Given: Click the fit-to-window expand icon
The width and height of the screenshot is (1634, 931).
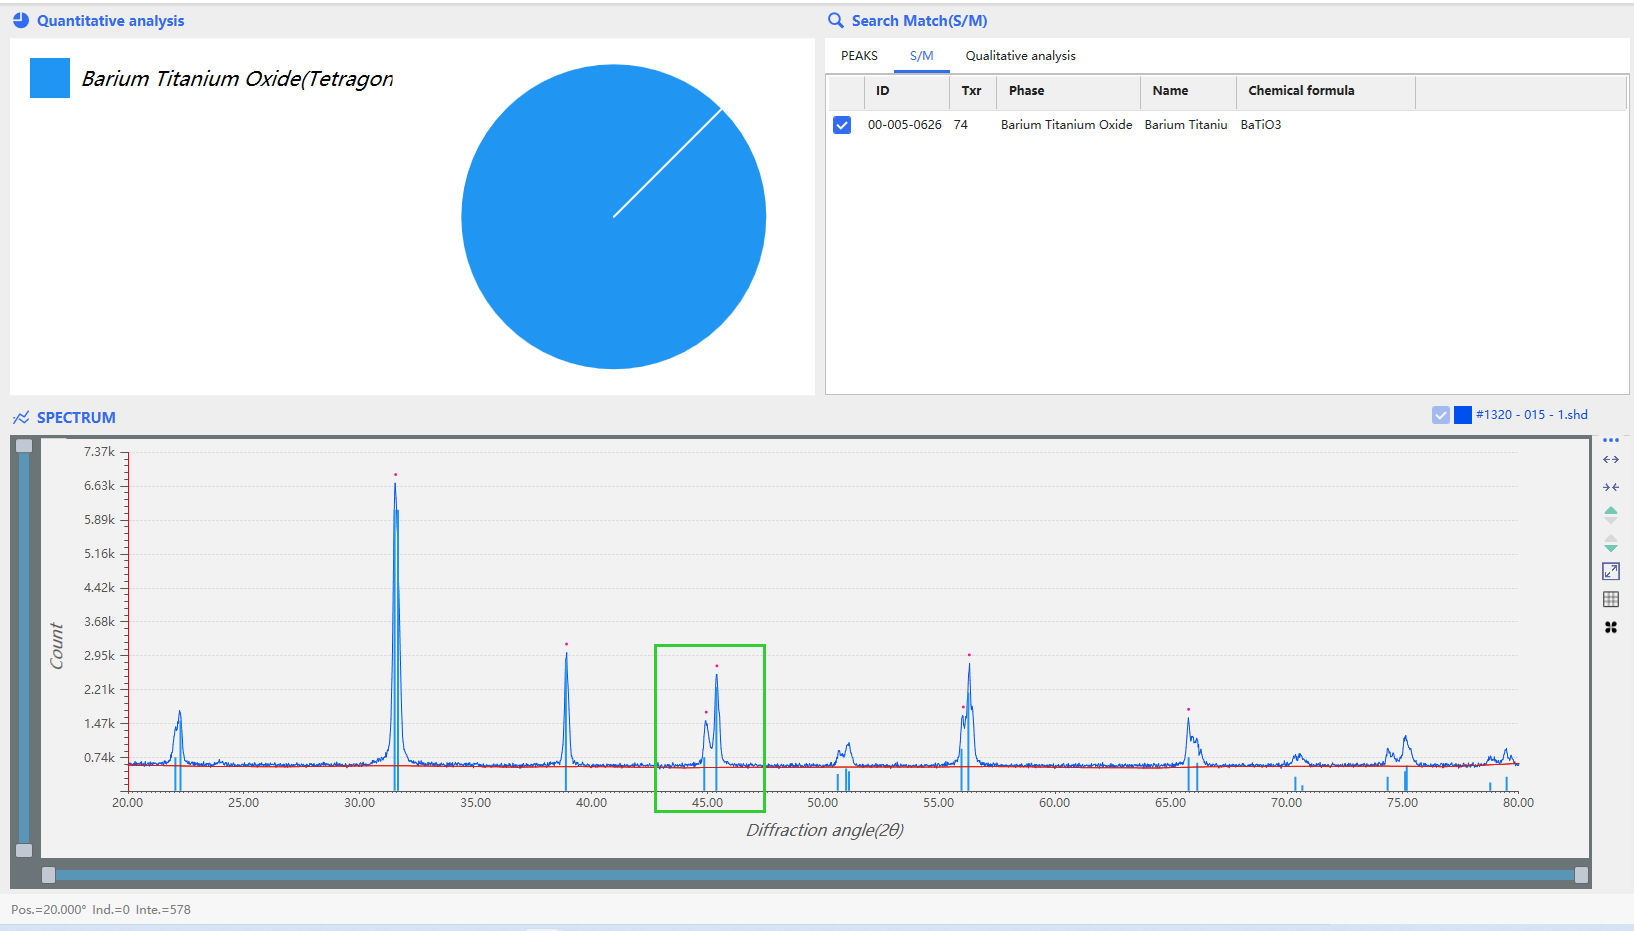Looking at the screenshot, I should (1611, 571).
